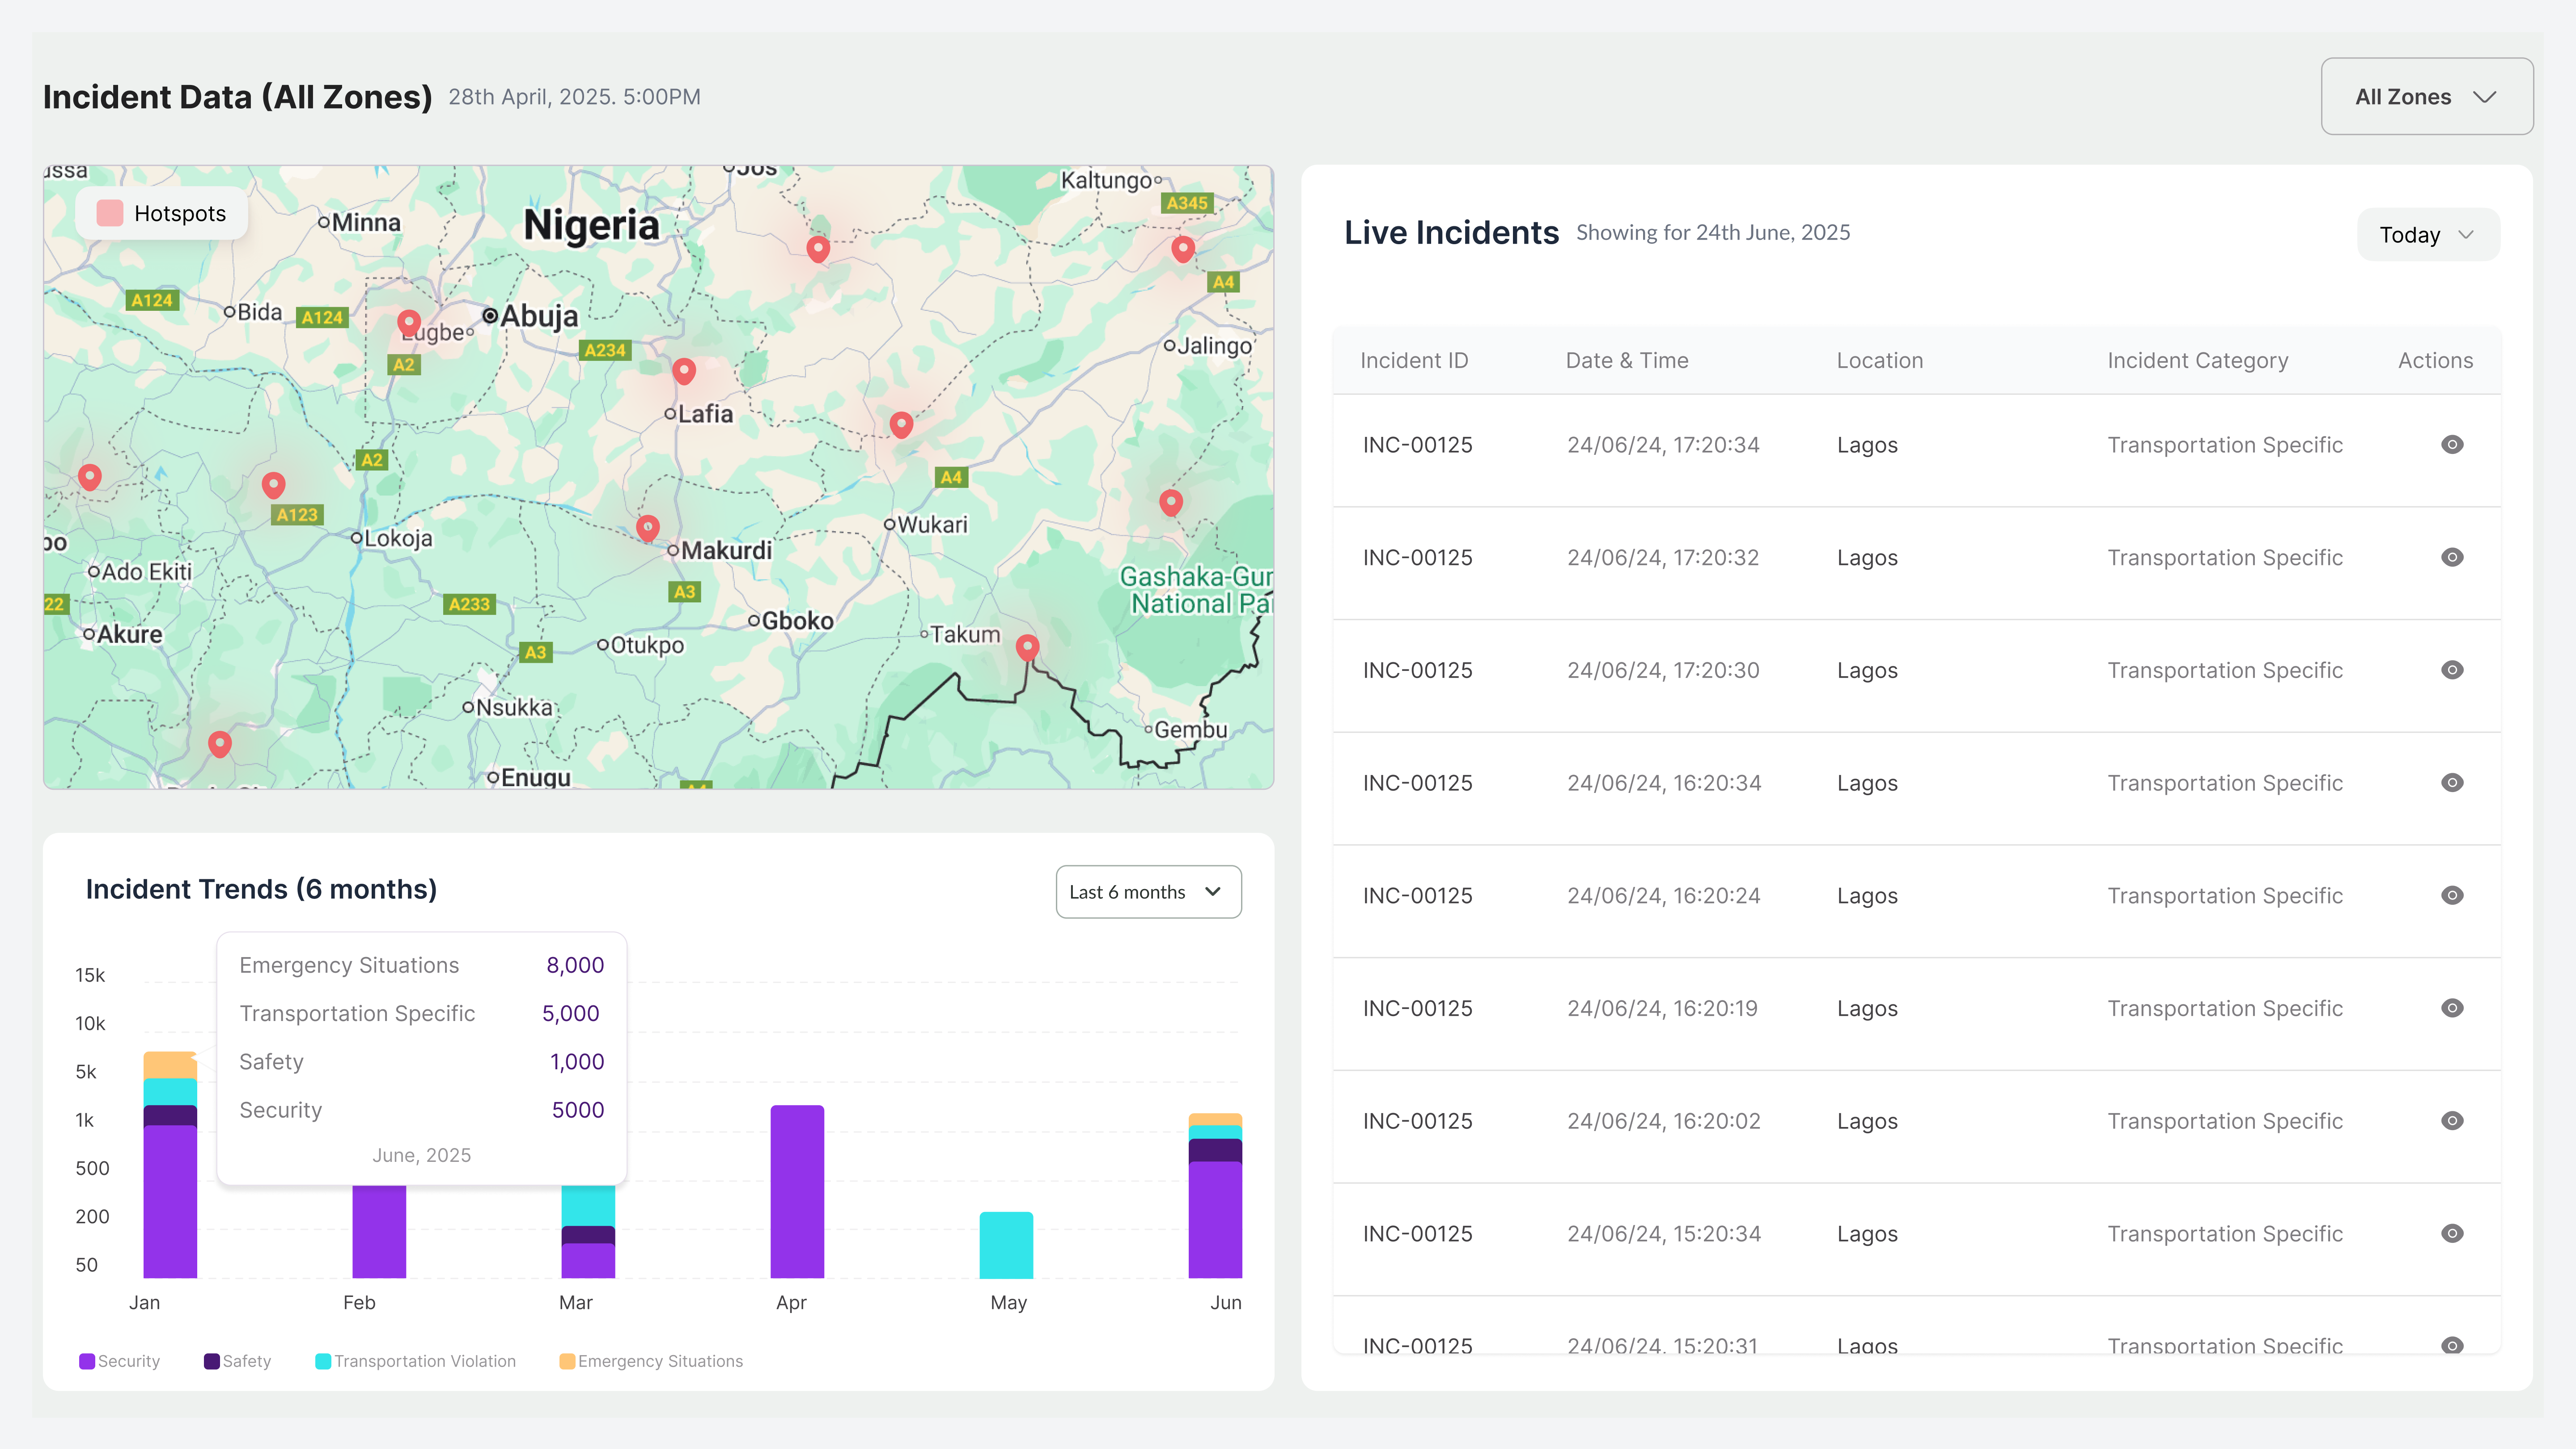Sort by Incident ID column header

point(1414,360)
